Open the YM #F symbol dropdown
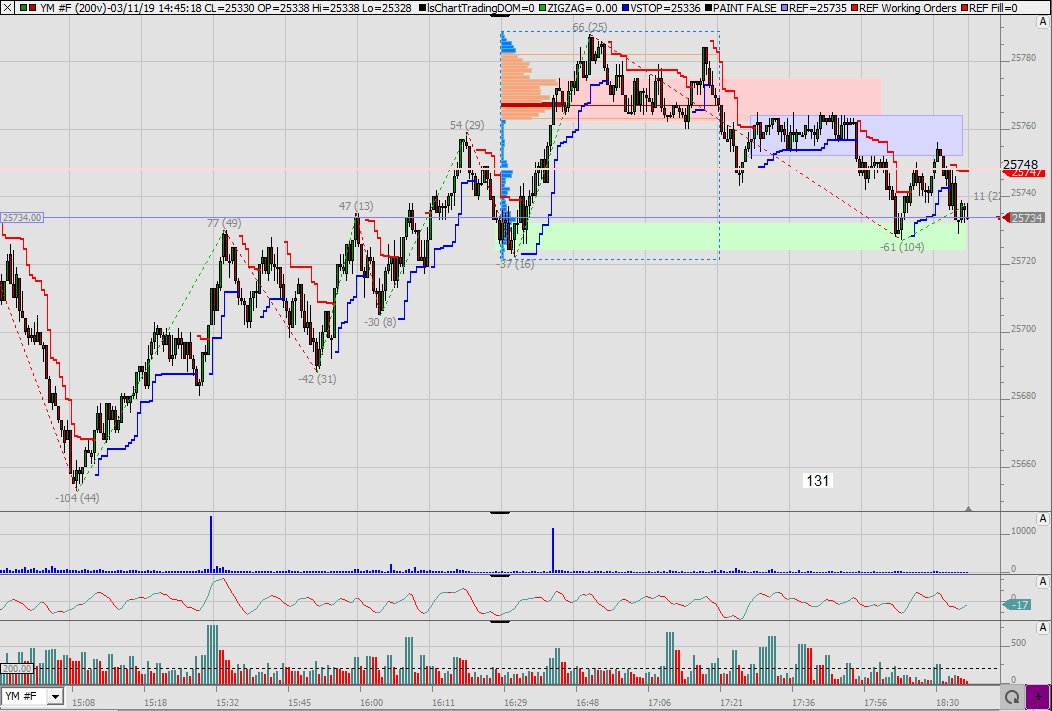Viewport: 1052px width, 711px height. 57,697
